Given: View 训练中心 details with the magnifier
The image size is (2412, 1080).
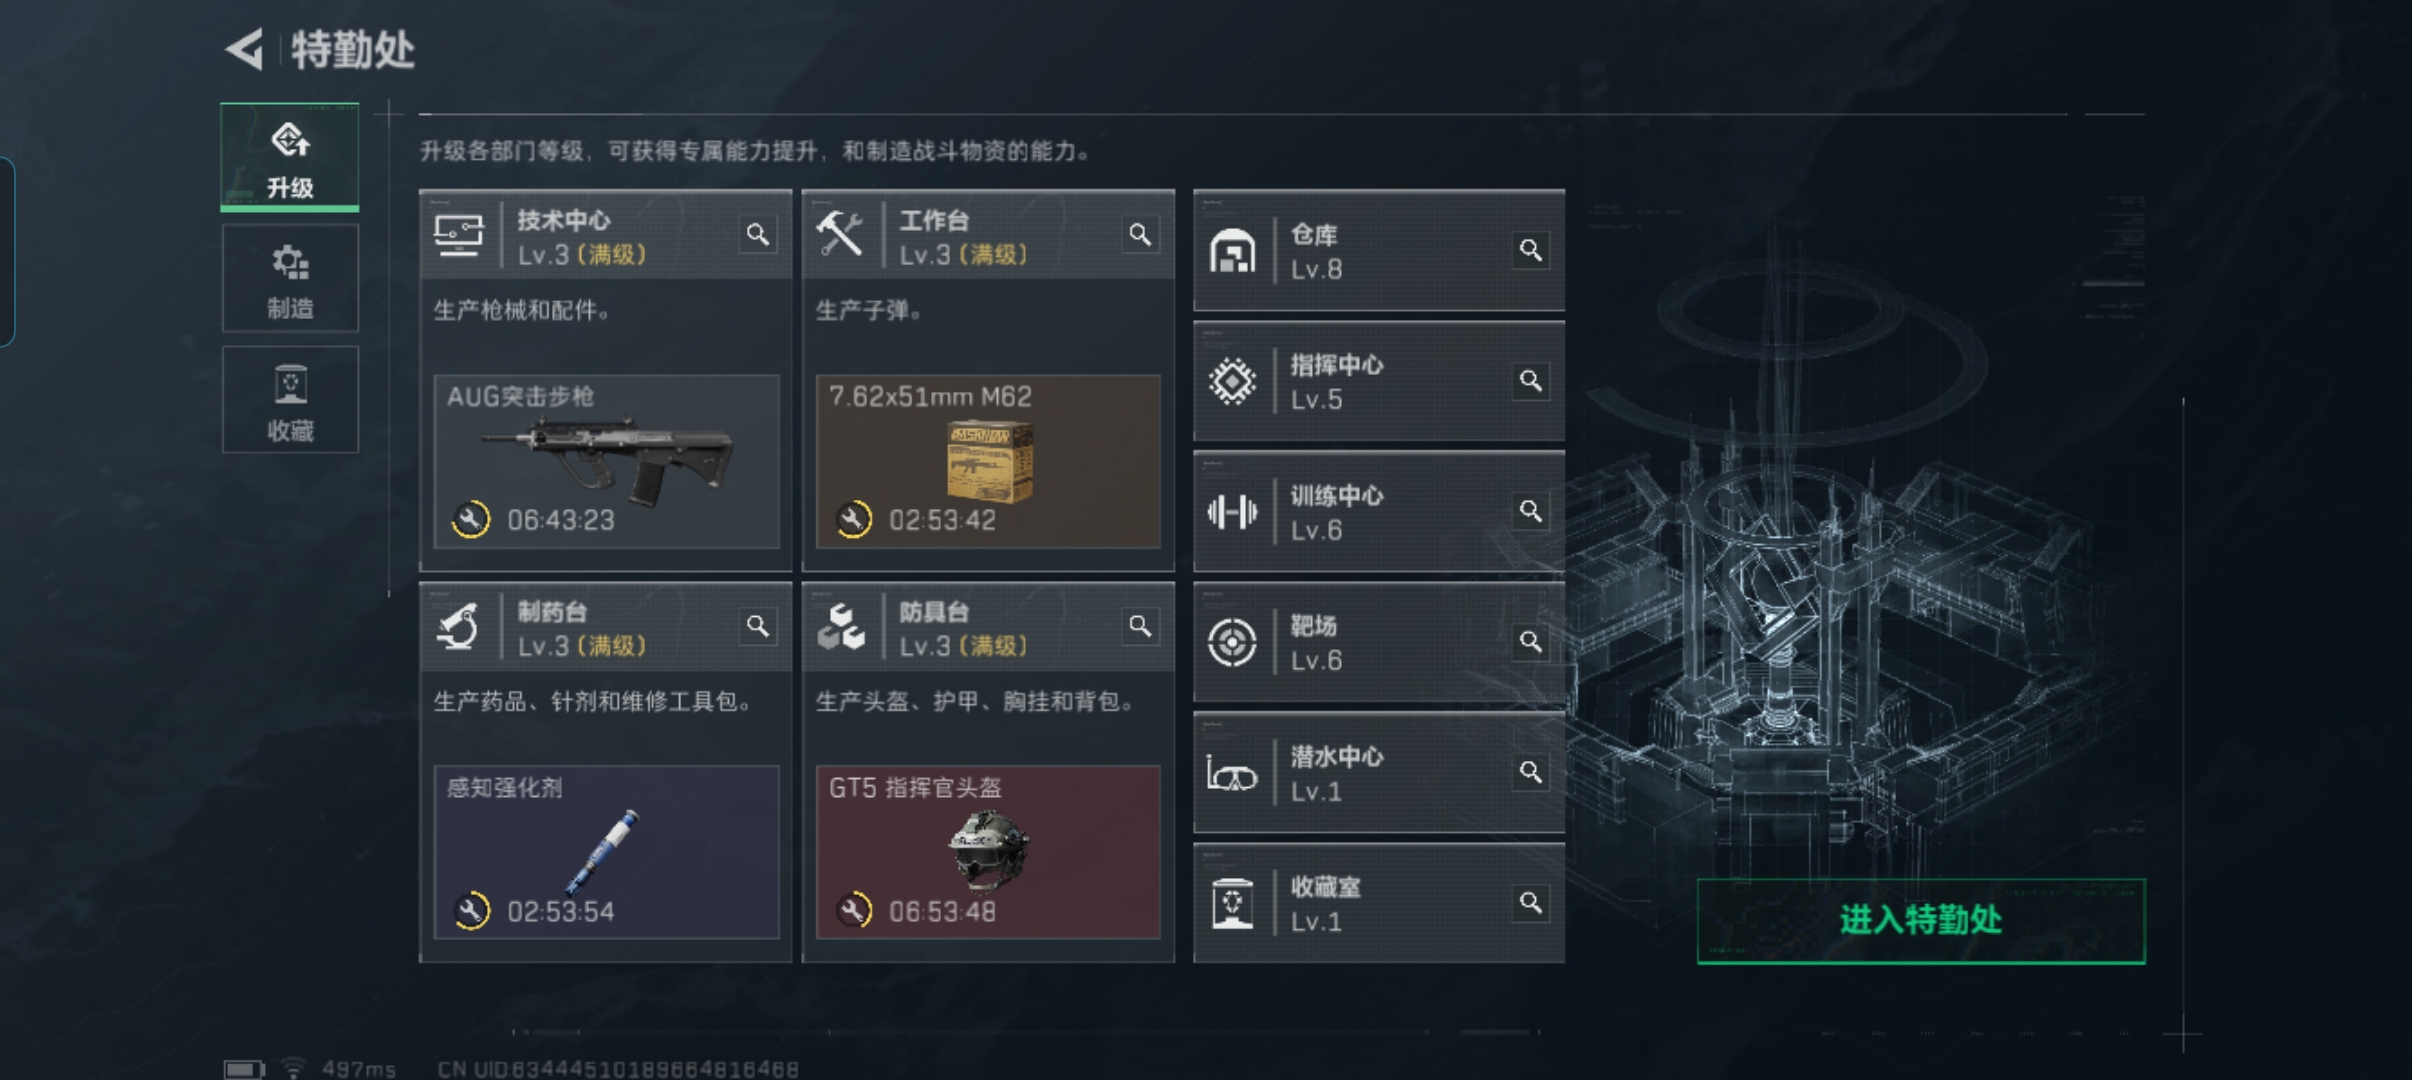Looking at the screenshot, I should pos(1530,512).
